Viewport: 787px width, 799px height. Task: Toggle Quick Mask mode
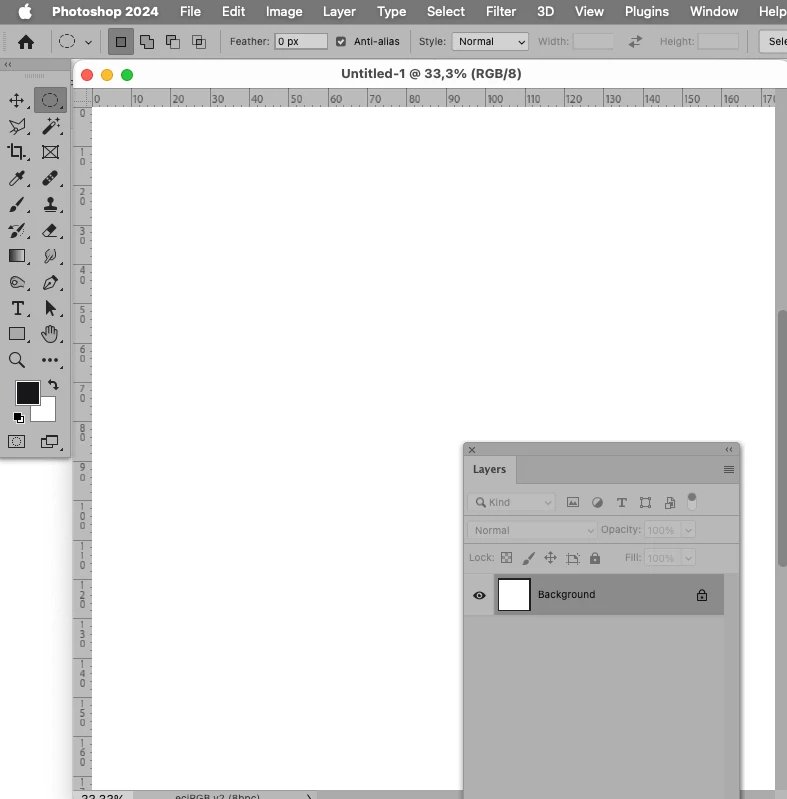pyautogui.click(x=16, y=441)
